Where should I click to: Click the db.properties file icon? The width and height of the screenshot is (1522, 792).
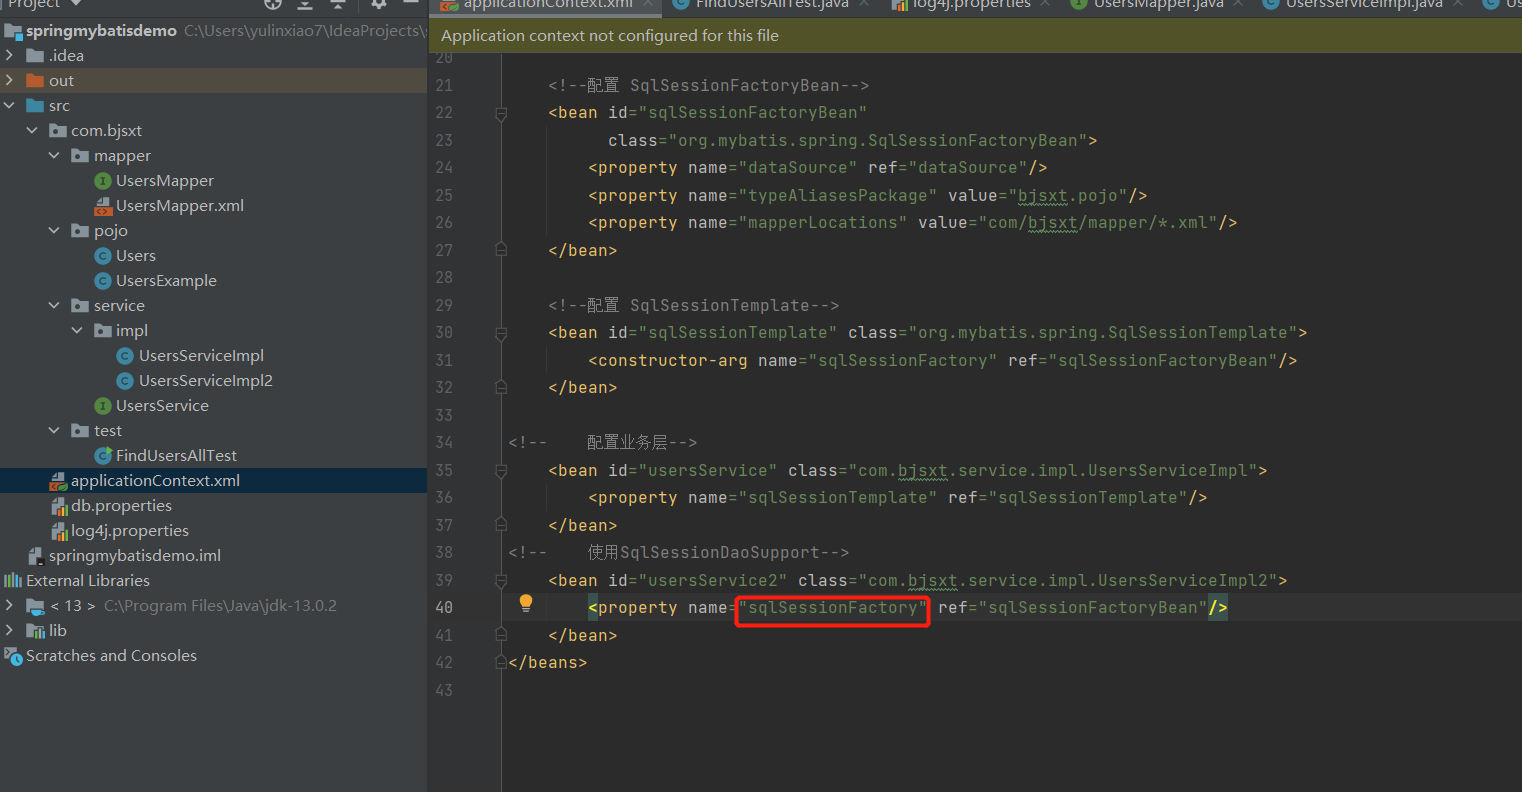(x=59, y=505)
